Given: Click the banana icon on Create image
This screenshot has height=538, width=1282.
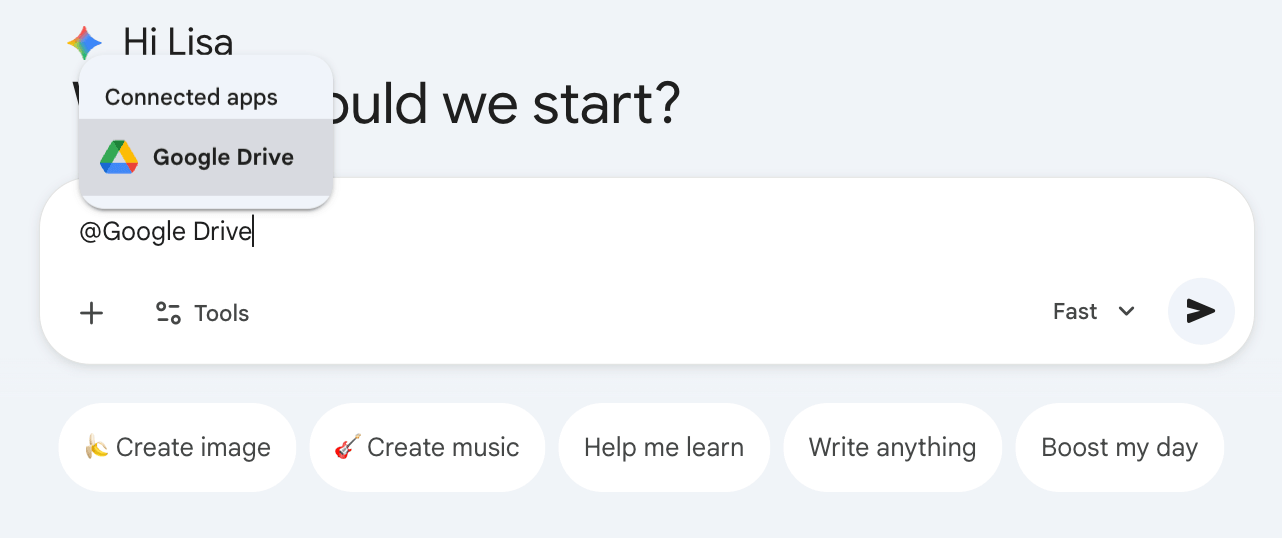Looking at the screenshot, I should tap(96, 447).
